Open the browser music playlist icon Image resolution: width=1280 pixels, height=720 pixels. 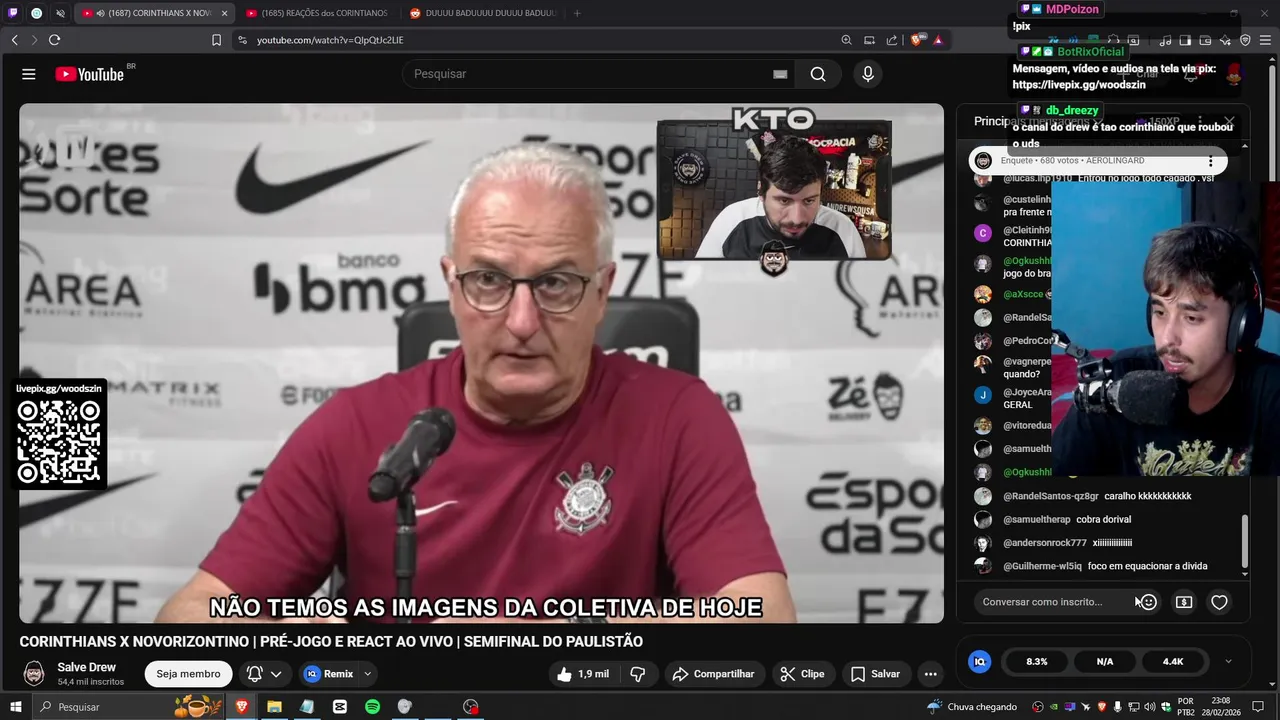click(x=1165, y=40)
